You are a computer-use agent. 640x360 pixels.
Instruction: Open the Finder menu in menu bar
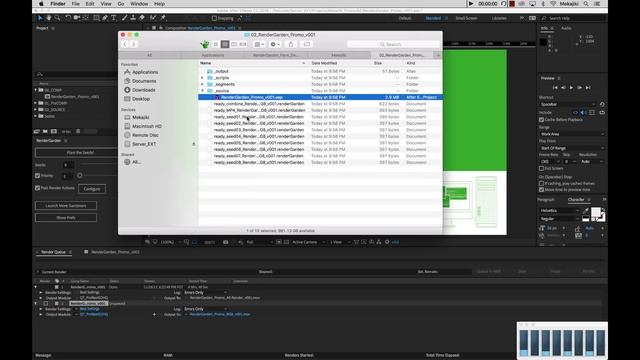(x=58, y=4)
